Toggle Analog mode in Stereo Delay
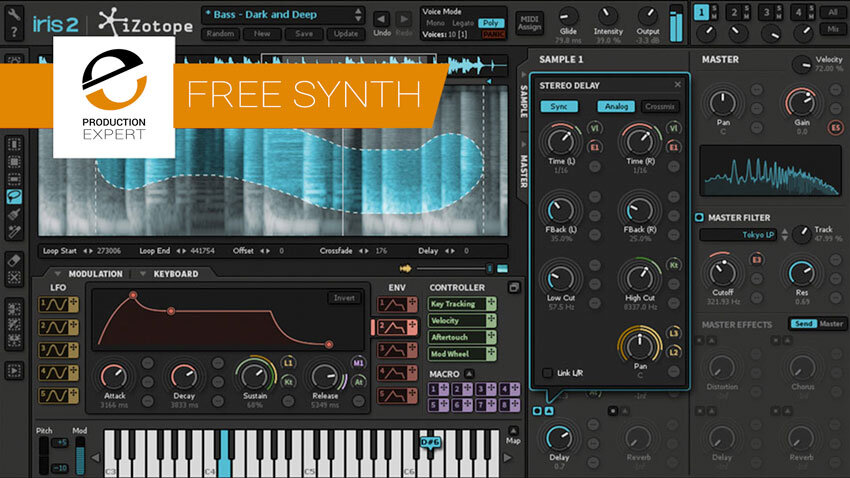 (616, 107)
